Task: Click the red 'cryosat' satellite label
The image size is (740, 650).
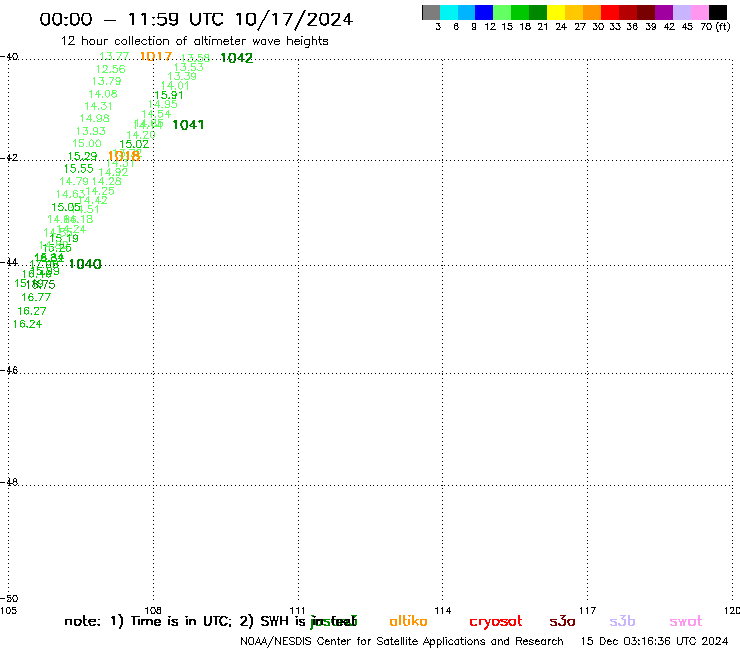Action: (496, 622)
